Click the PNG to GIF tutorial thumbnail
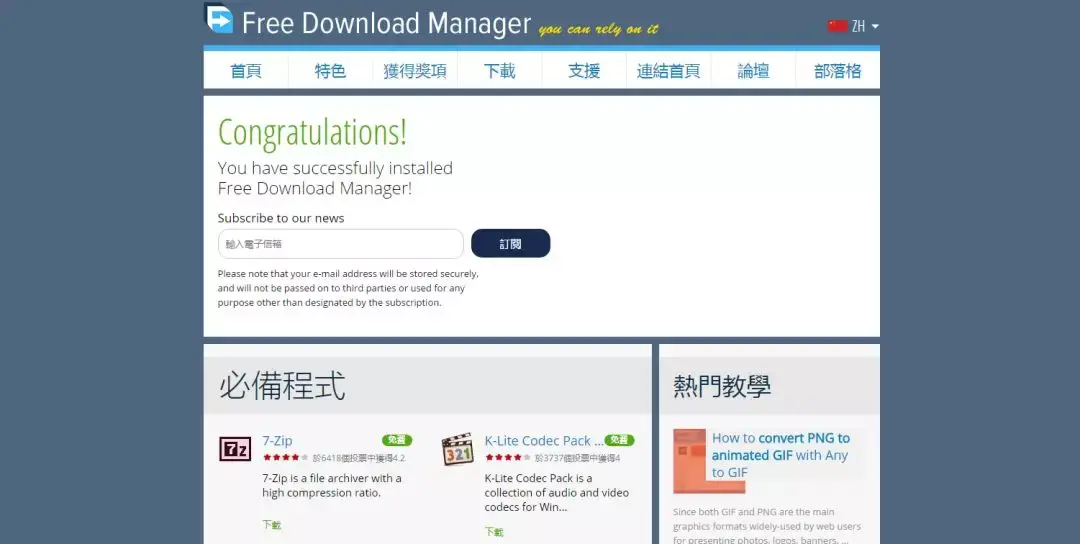This screenshot has height=544, width=1080. point(708,461)
